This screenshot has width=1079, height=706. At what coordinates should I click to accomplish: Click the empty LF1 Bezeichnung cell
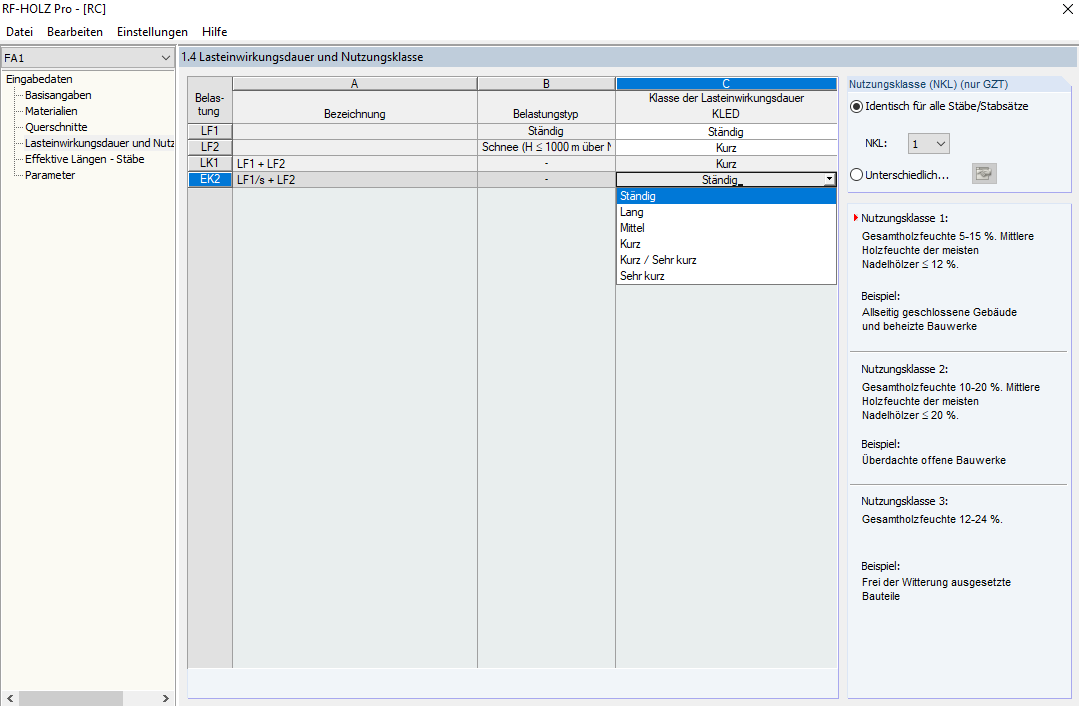click(x=354, y=131)
